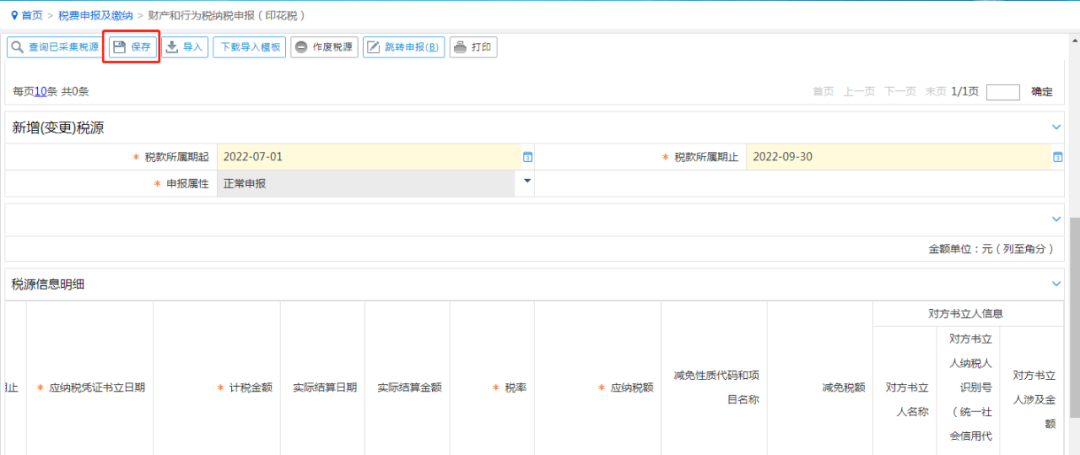Click the 跳转申报(B) button
Image resolution: width=1080 pixels, height=455 pixels.
pyautogui.click(x=404, y=47)
